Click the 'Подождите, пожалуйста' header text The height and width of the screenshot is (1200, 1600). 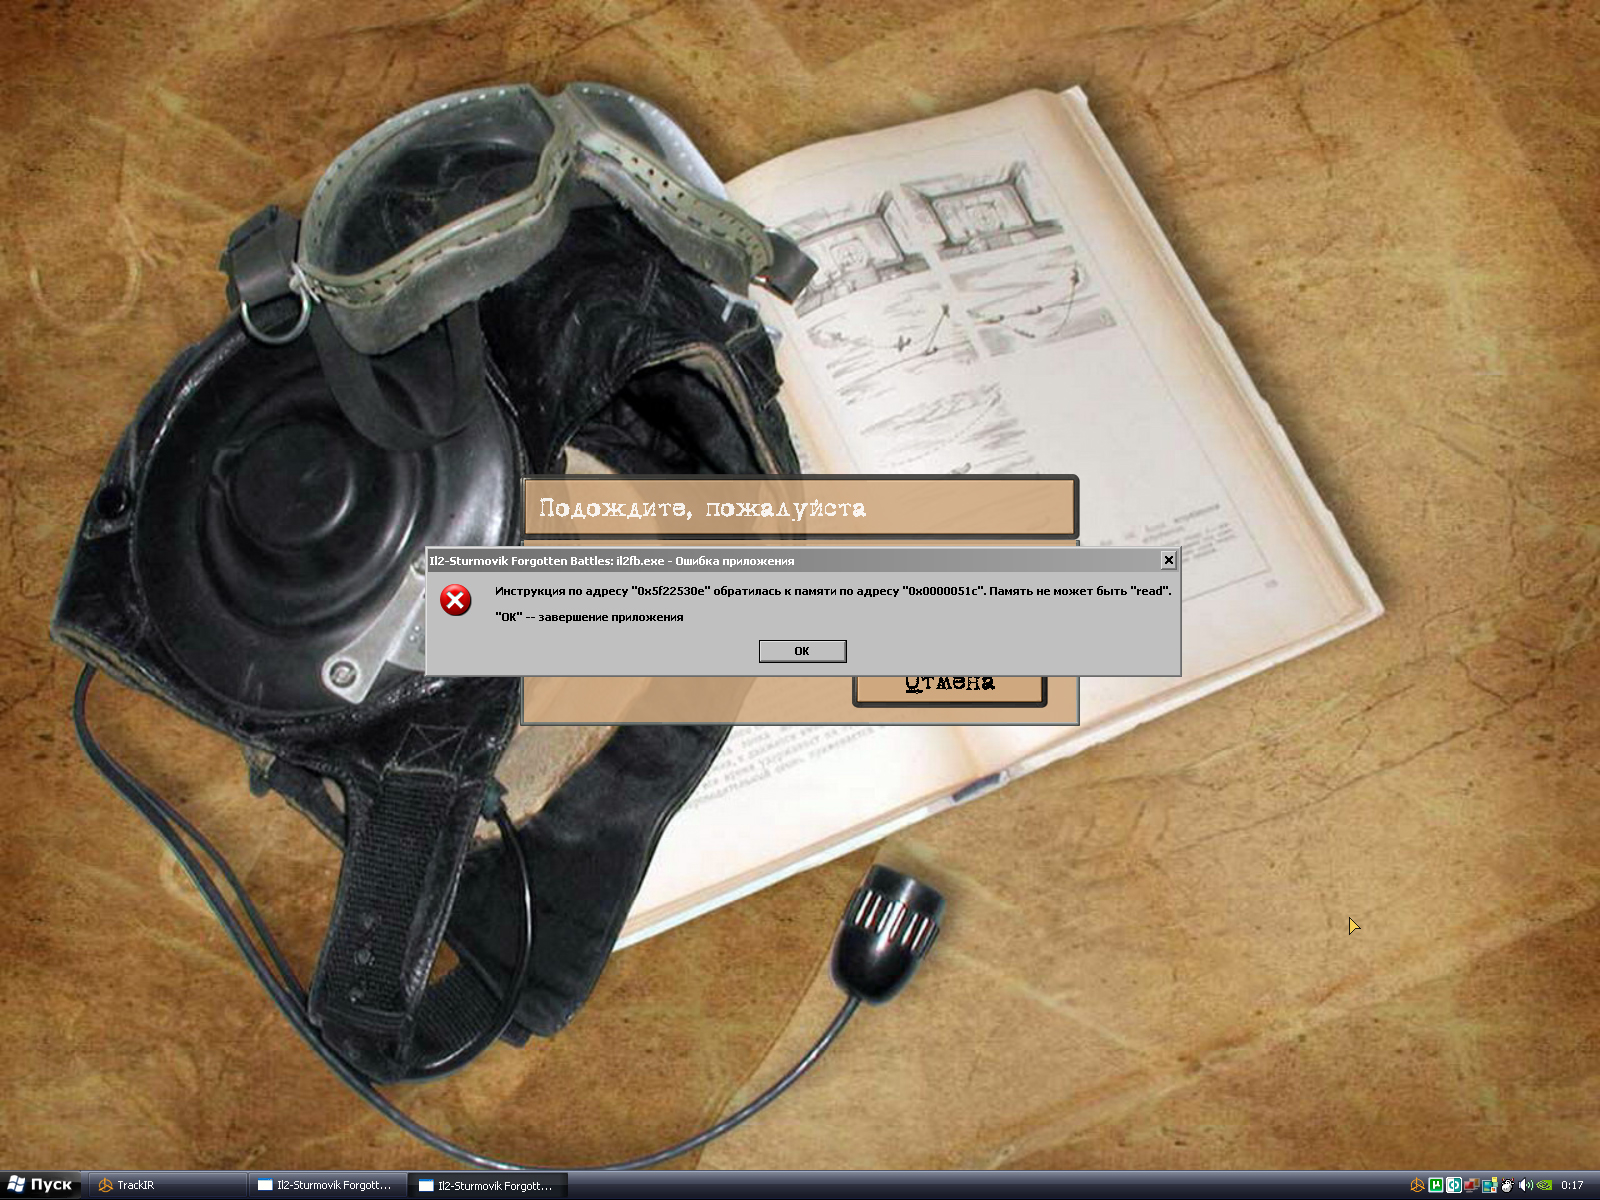tap(702, 508)
